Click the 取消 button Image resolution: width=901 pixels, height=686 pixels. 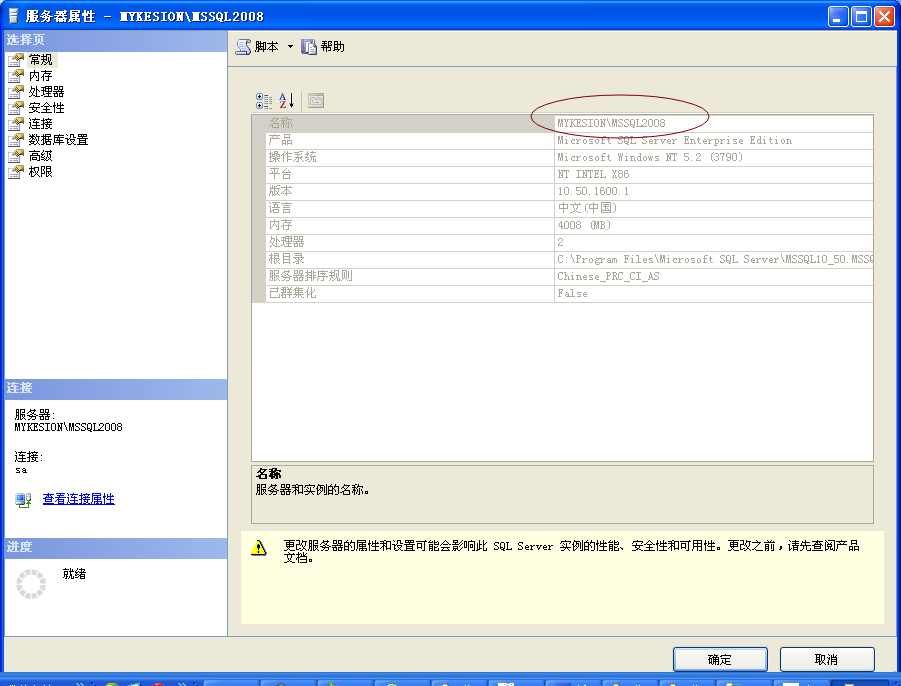[827, 659]
